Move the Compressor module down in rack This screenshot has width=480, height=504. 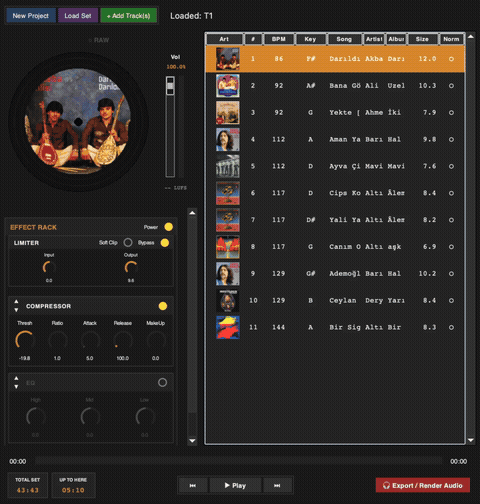tap(16, 310)
